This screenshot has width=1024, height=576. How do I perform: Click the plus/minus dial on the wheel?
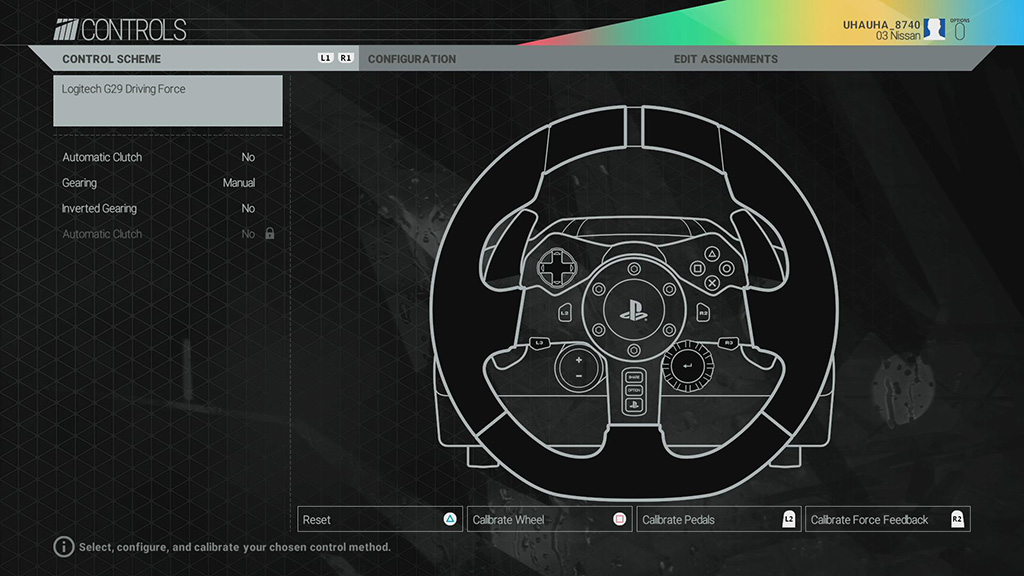(578, 367)
